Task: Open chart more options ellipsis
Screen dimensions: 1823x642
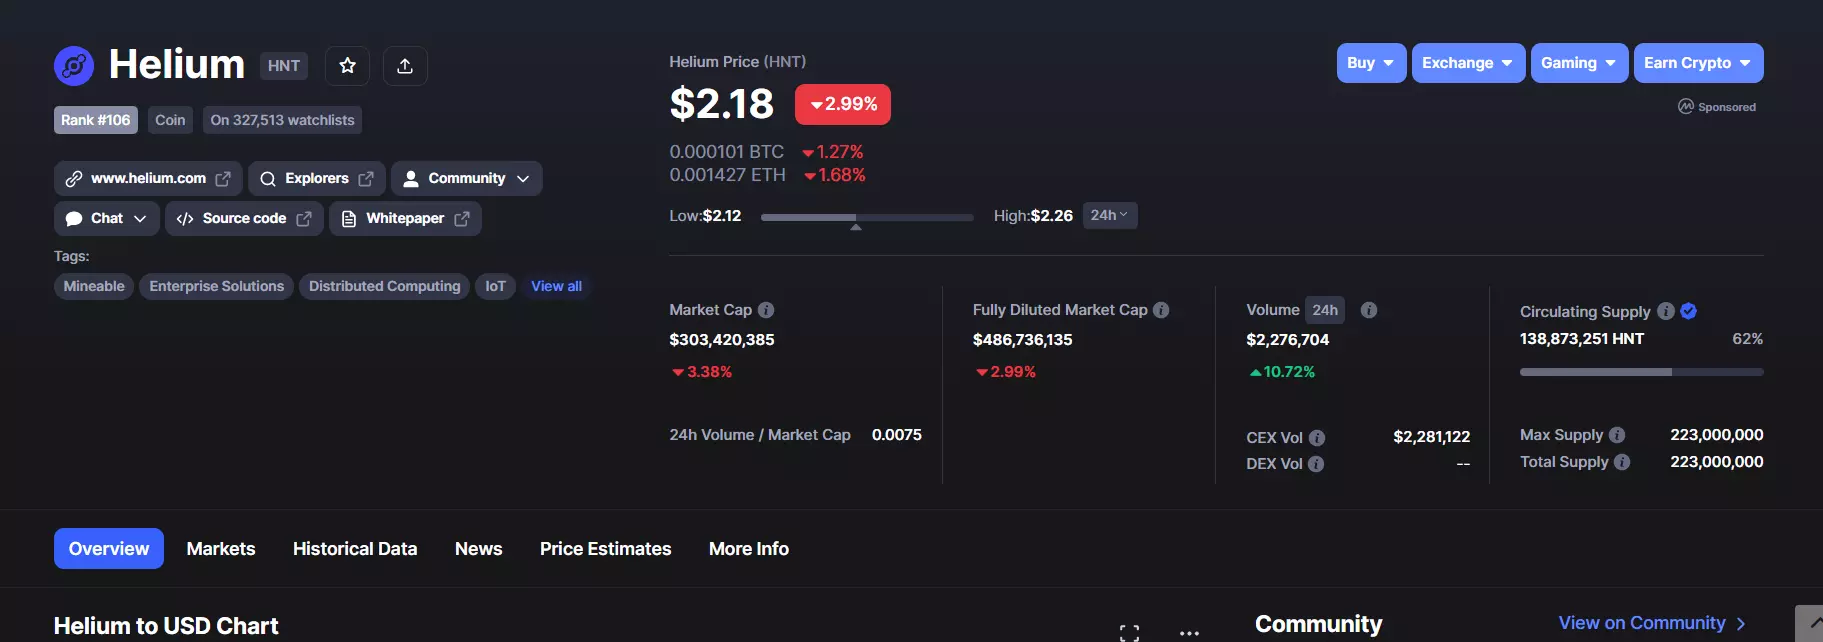Action: pyautogui.click(x=1189, y=632)
